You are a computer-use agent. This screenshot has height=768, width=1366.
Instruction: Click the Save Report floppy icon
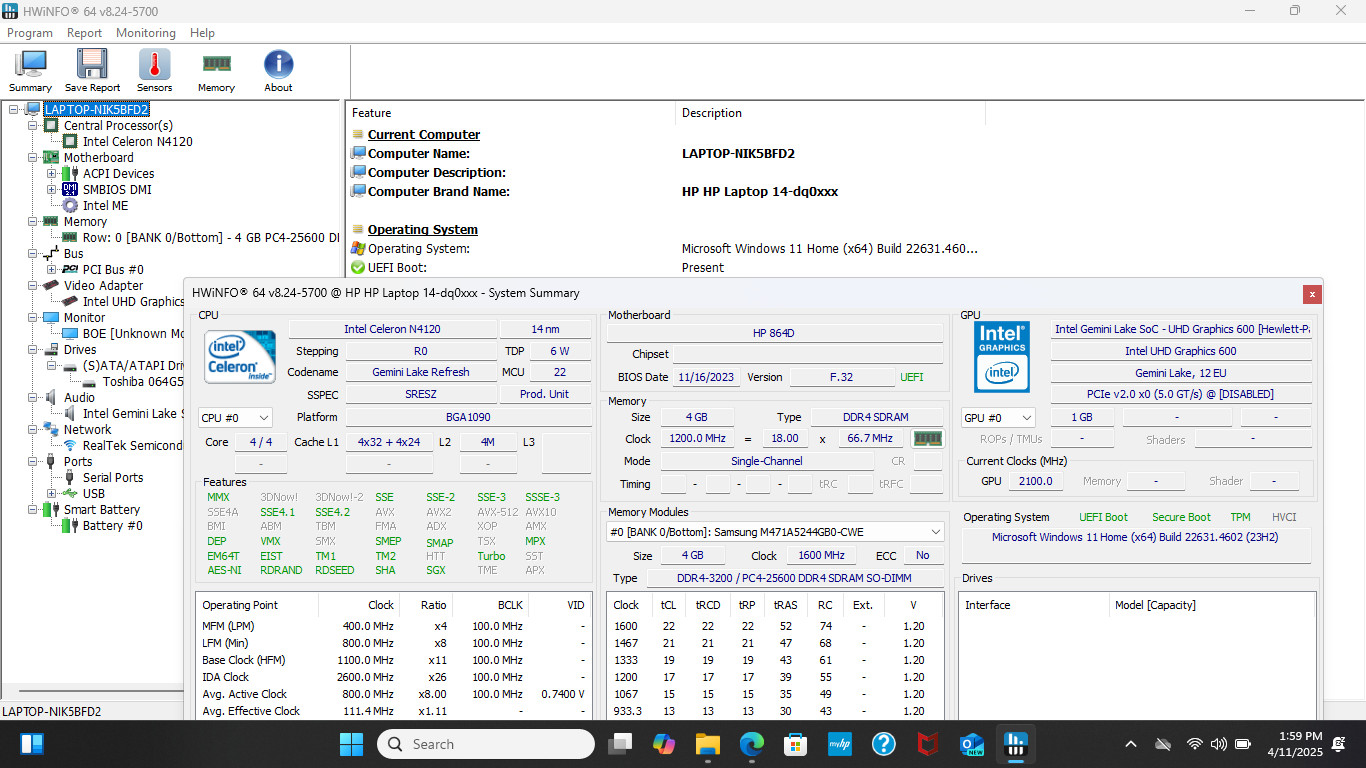pos(92,71)
